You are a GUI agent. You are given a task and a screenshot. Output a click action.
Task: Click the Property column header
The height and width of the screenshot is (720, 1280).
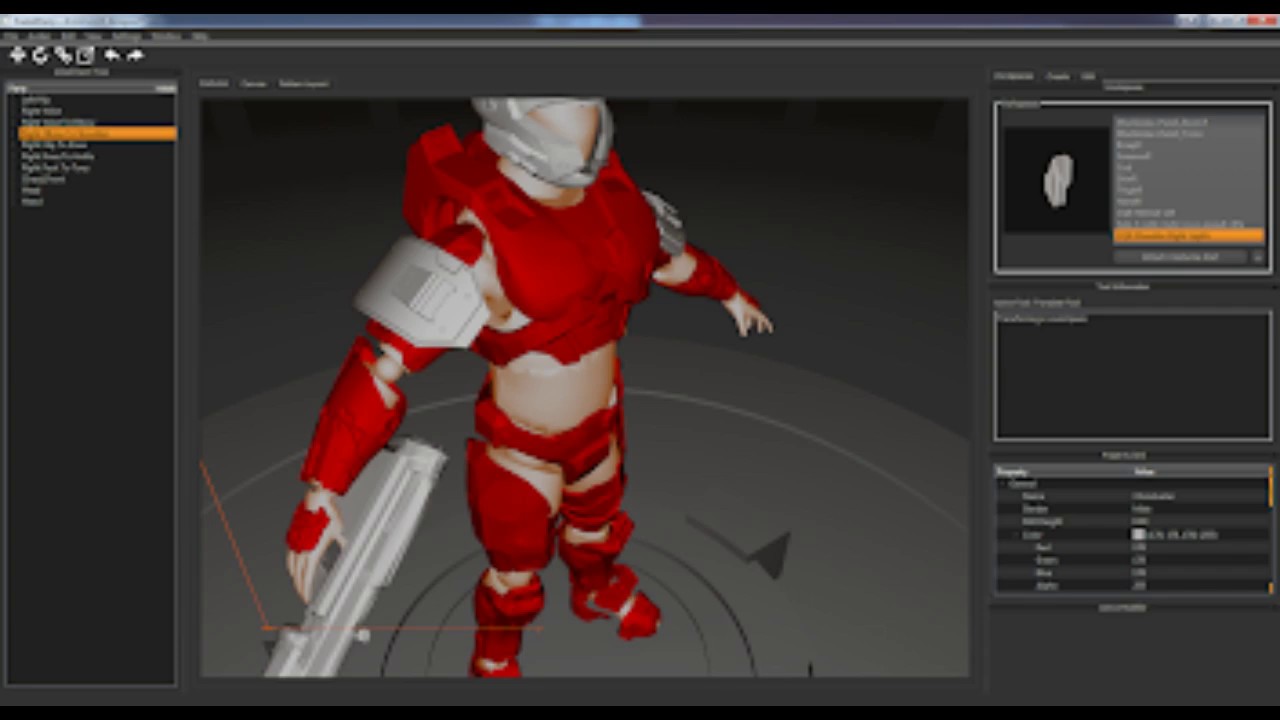1062,471
